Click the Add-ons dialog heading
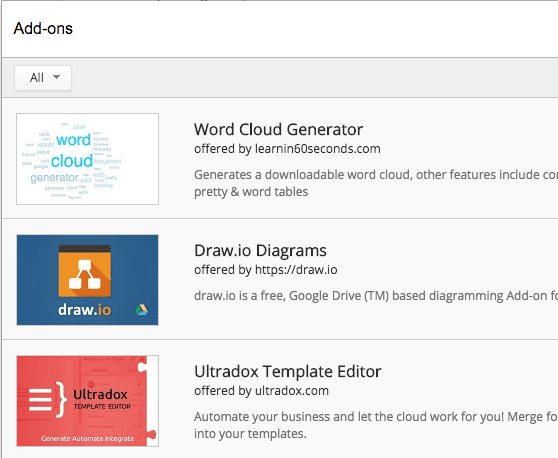This screenshot has width=558, height=458. tap(43, 28)
